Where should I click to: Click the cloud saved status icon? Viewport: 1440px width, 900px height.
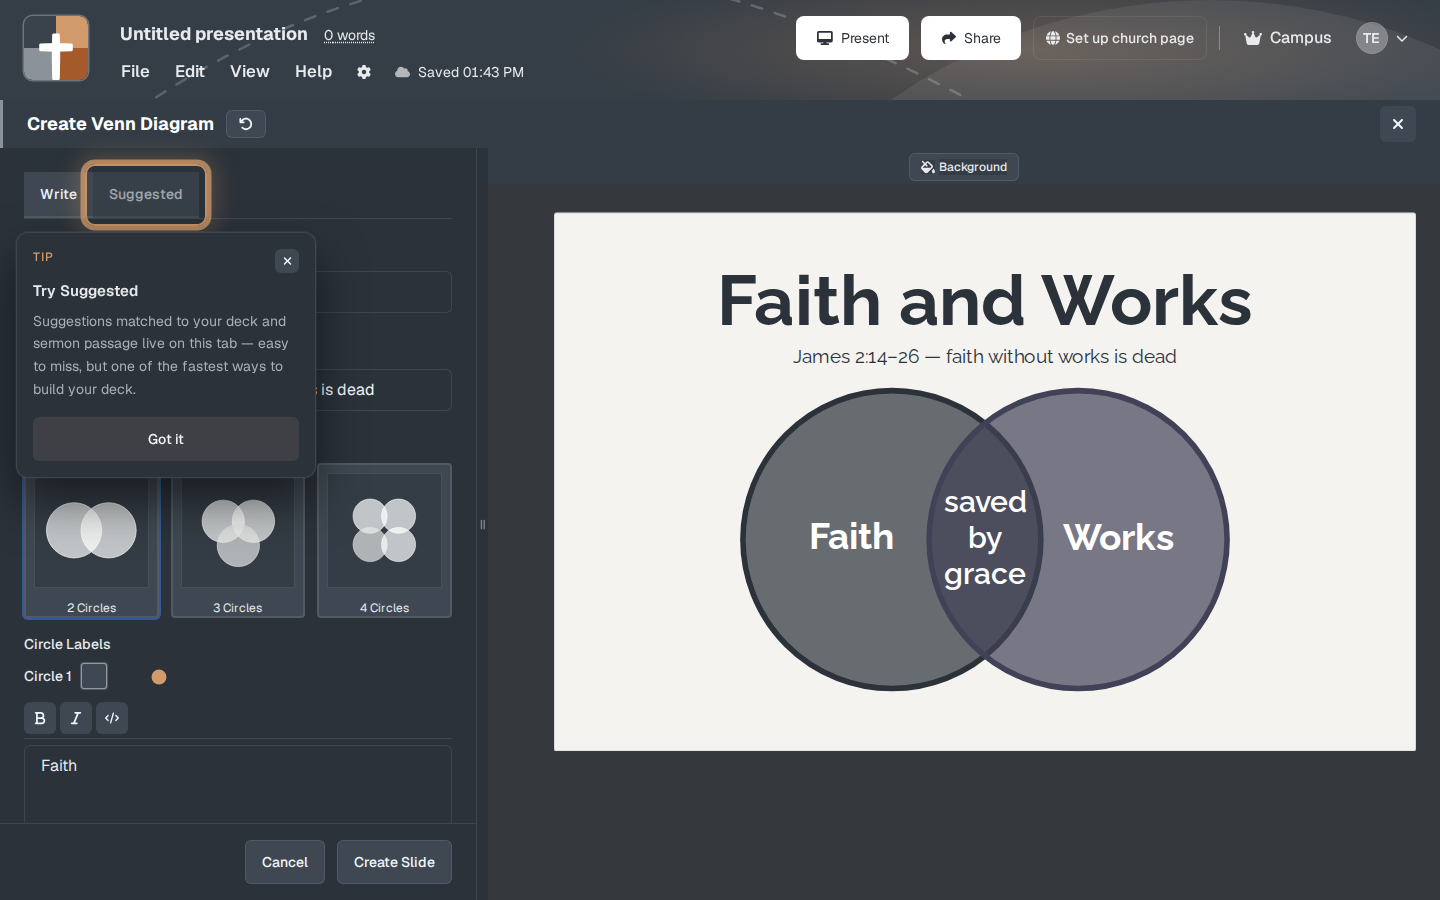coord(402,72)
